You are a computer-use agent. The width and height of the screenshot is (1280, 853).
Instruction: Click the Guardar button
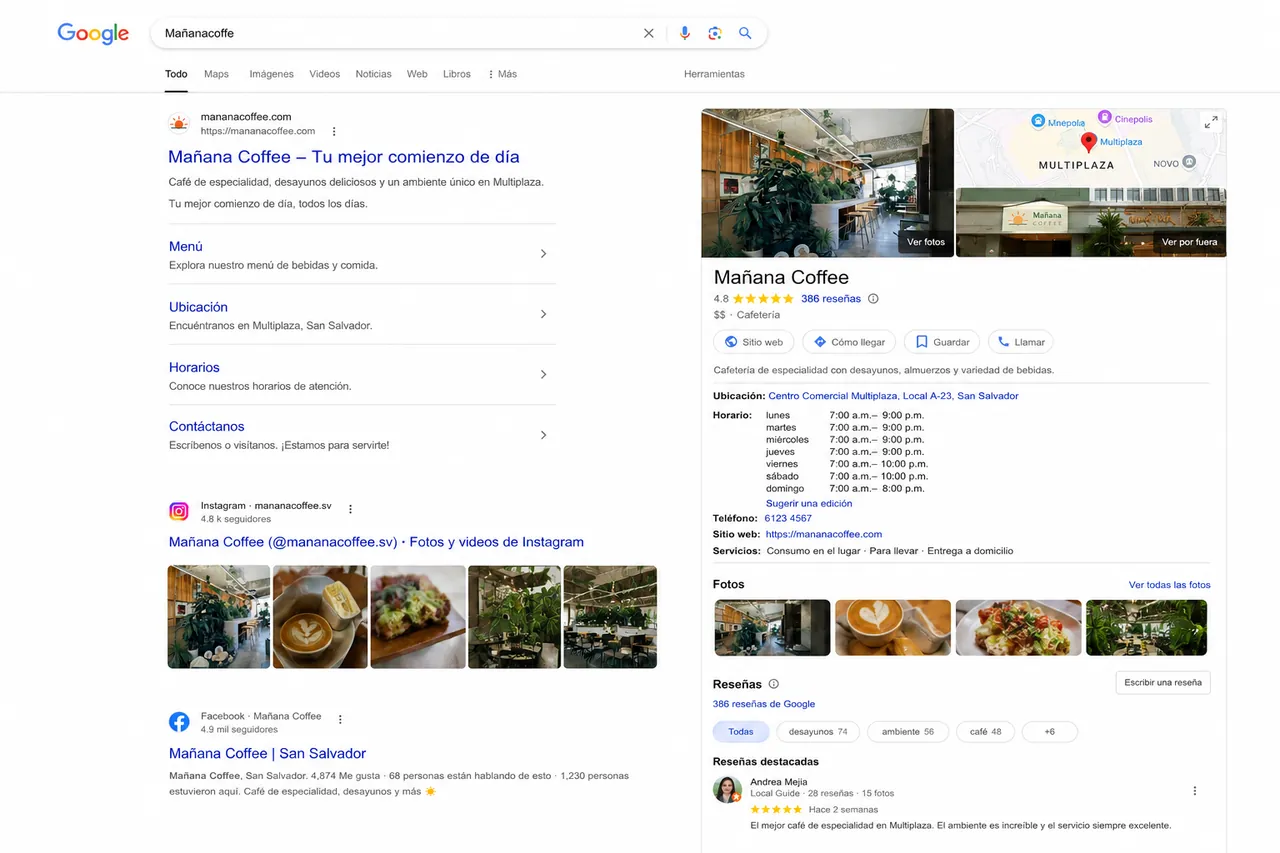(942, 342)
